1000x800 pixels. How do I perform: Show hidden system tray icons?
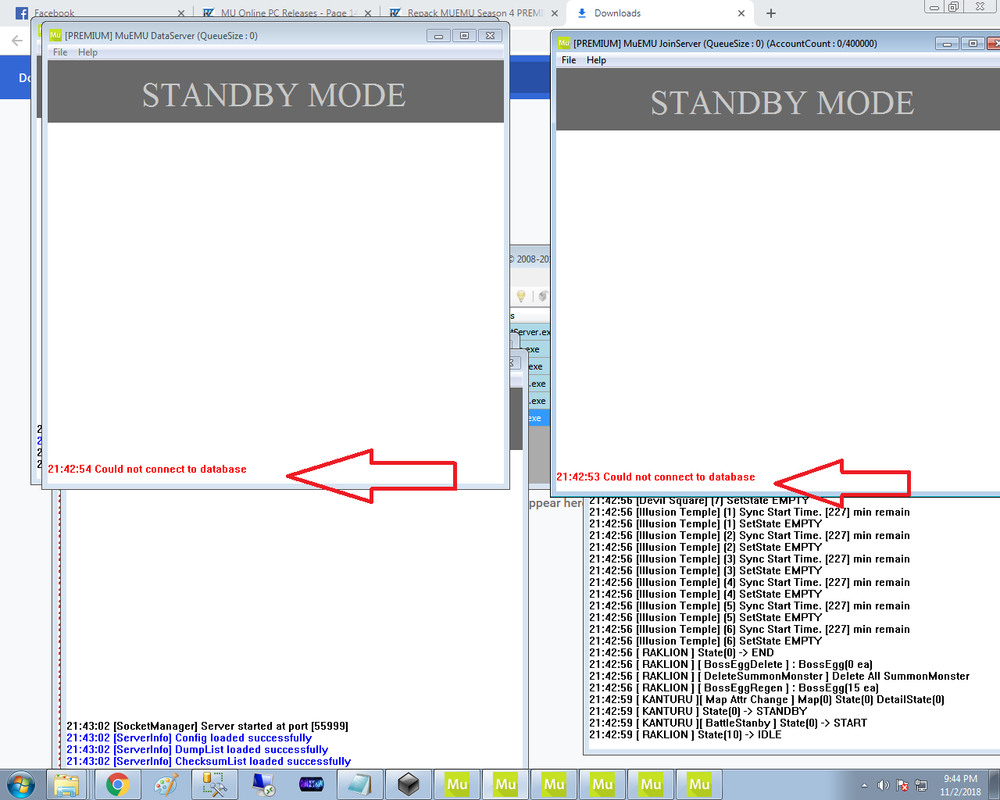(x=864, y=785)
